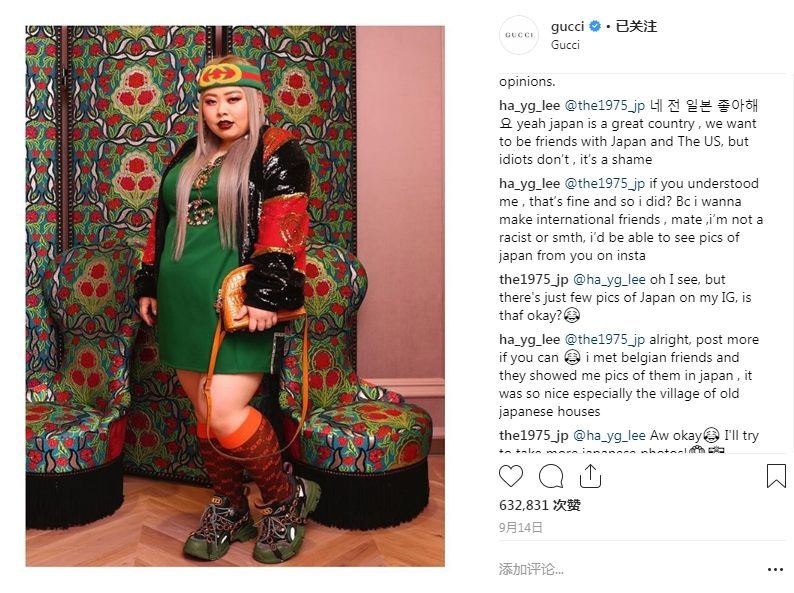The image size is (794, 593).
Task: Like the post with the heart icon
Action: 510,476
